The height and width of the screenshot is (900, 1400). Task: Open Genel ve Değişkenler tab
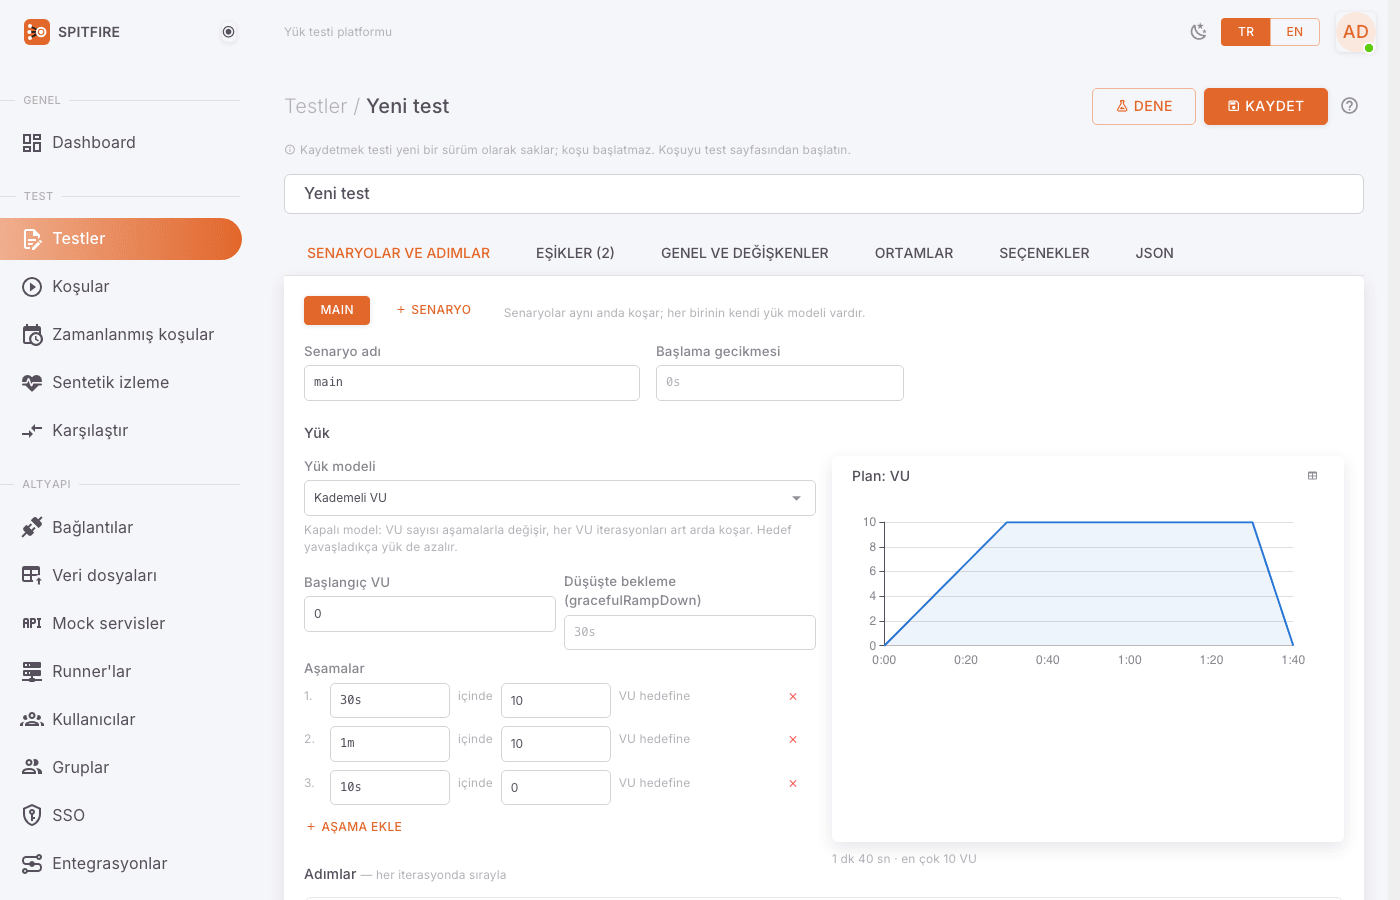745,254
